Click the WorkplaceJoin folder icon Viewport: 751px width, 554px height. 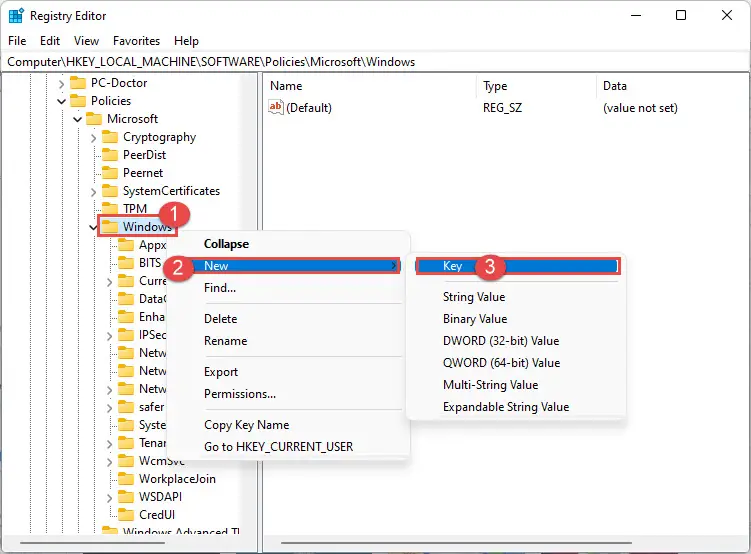point(126,479)
